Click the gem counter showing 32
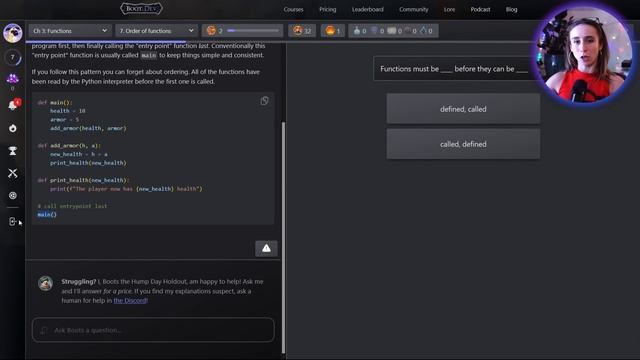 [x=302, y=31]
